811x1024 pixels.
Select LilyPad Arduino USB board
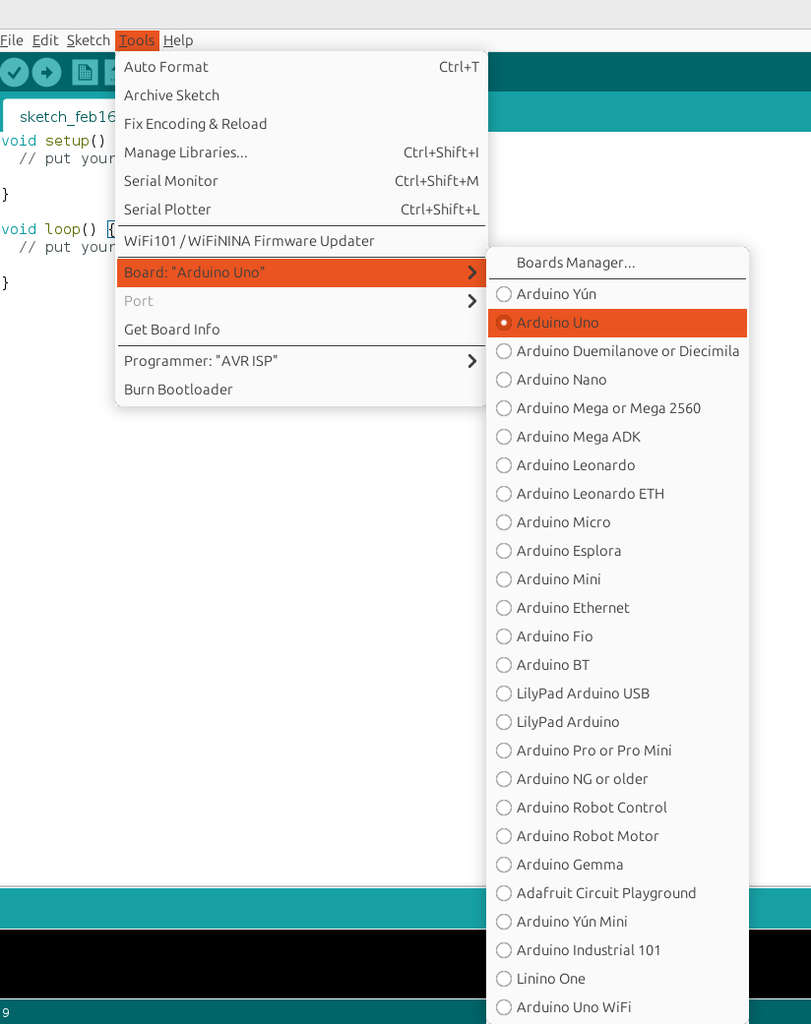click(x=617, y=694)
